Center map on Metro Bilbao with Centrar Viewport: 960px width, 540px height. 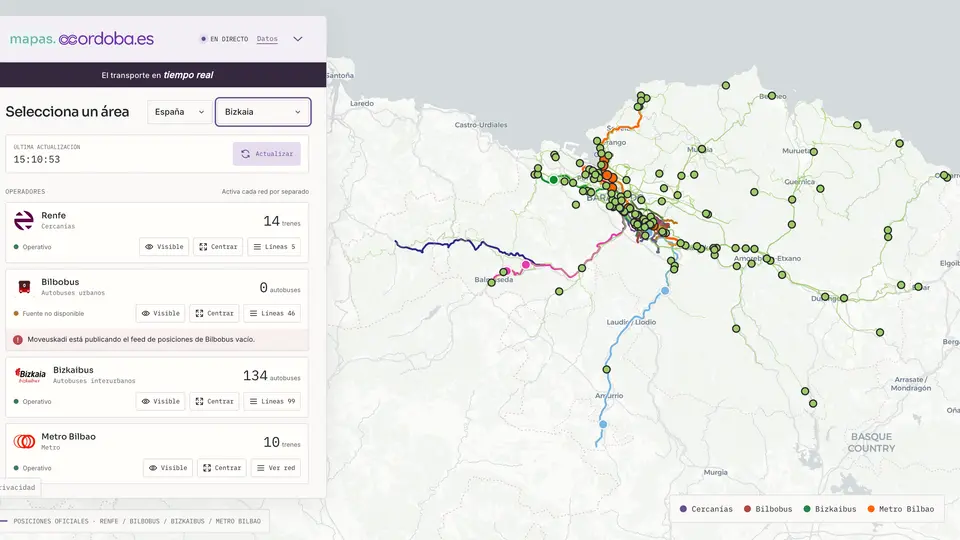pyautogui.click(x=222, y=468)
